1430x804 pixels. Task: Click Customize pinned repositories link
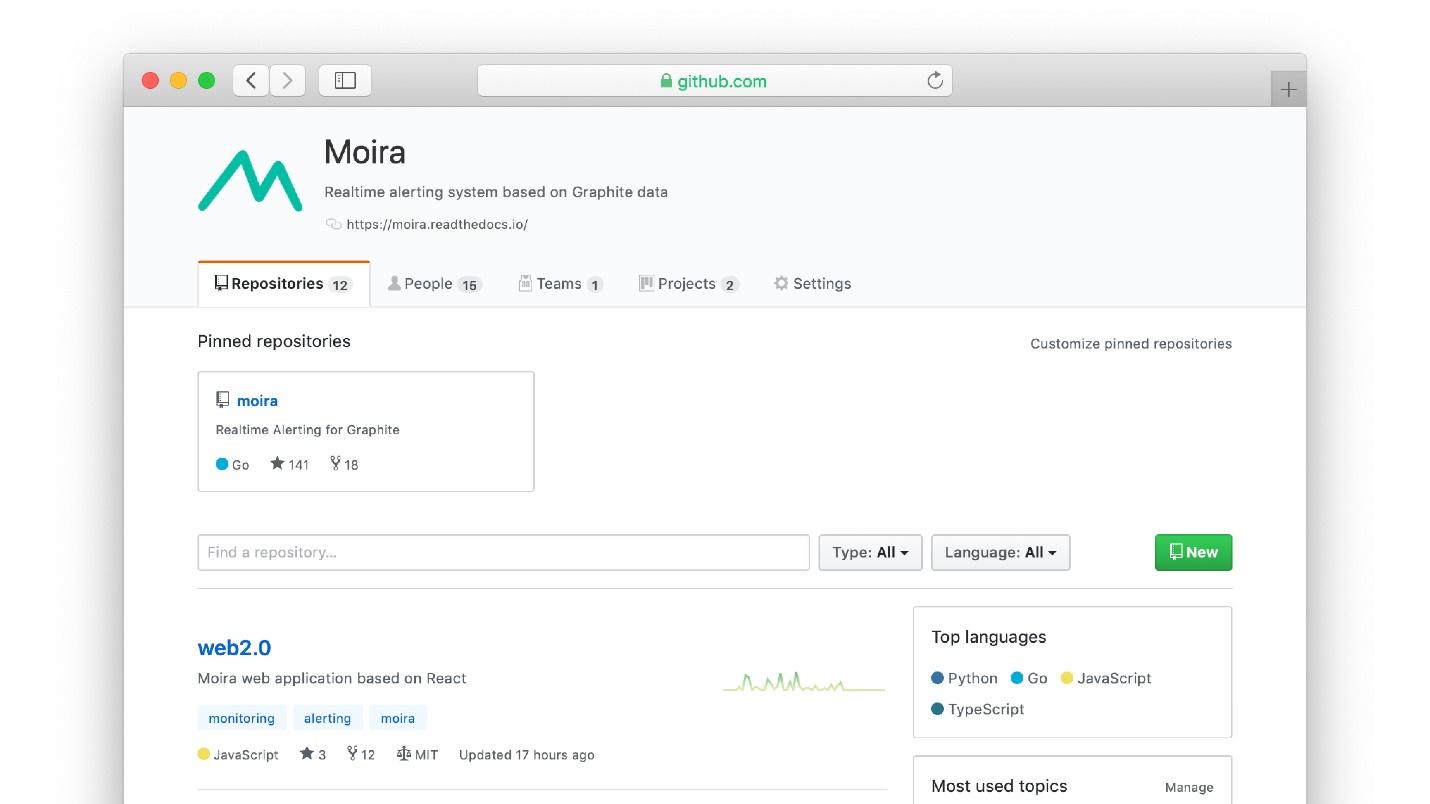1131,343
